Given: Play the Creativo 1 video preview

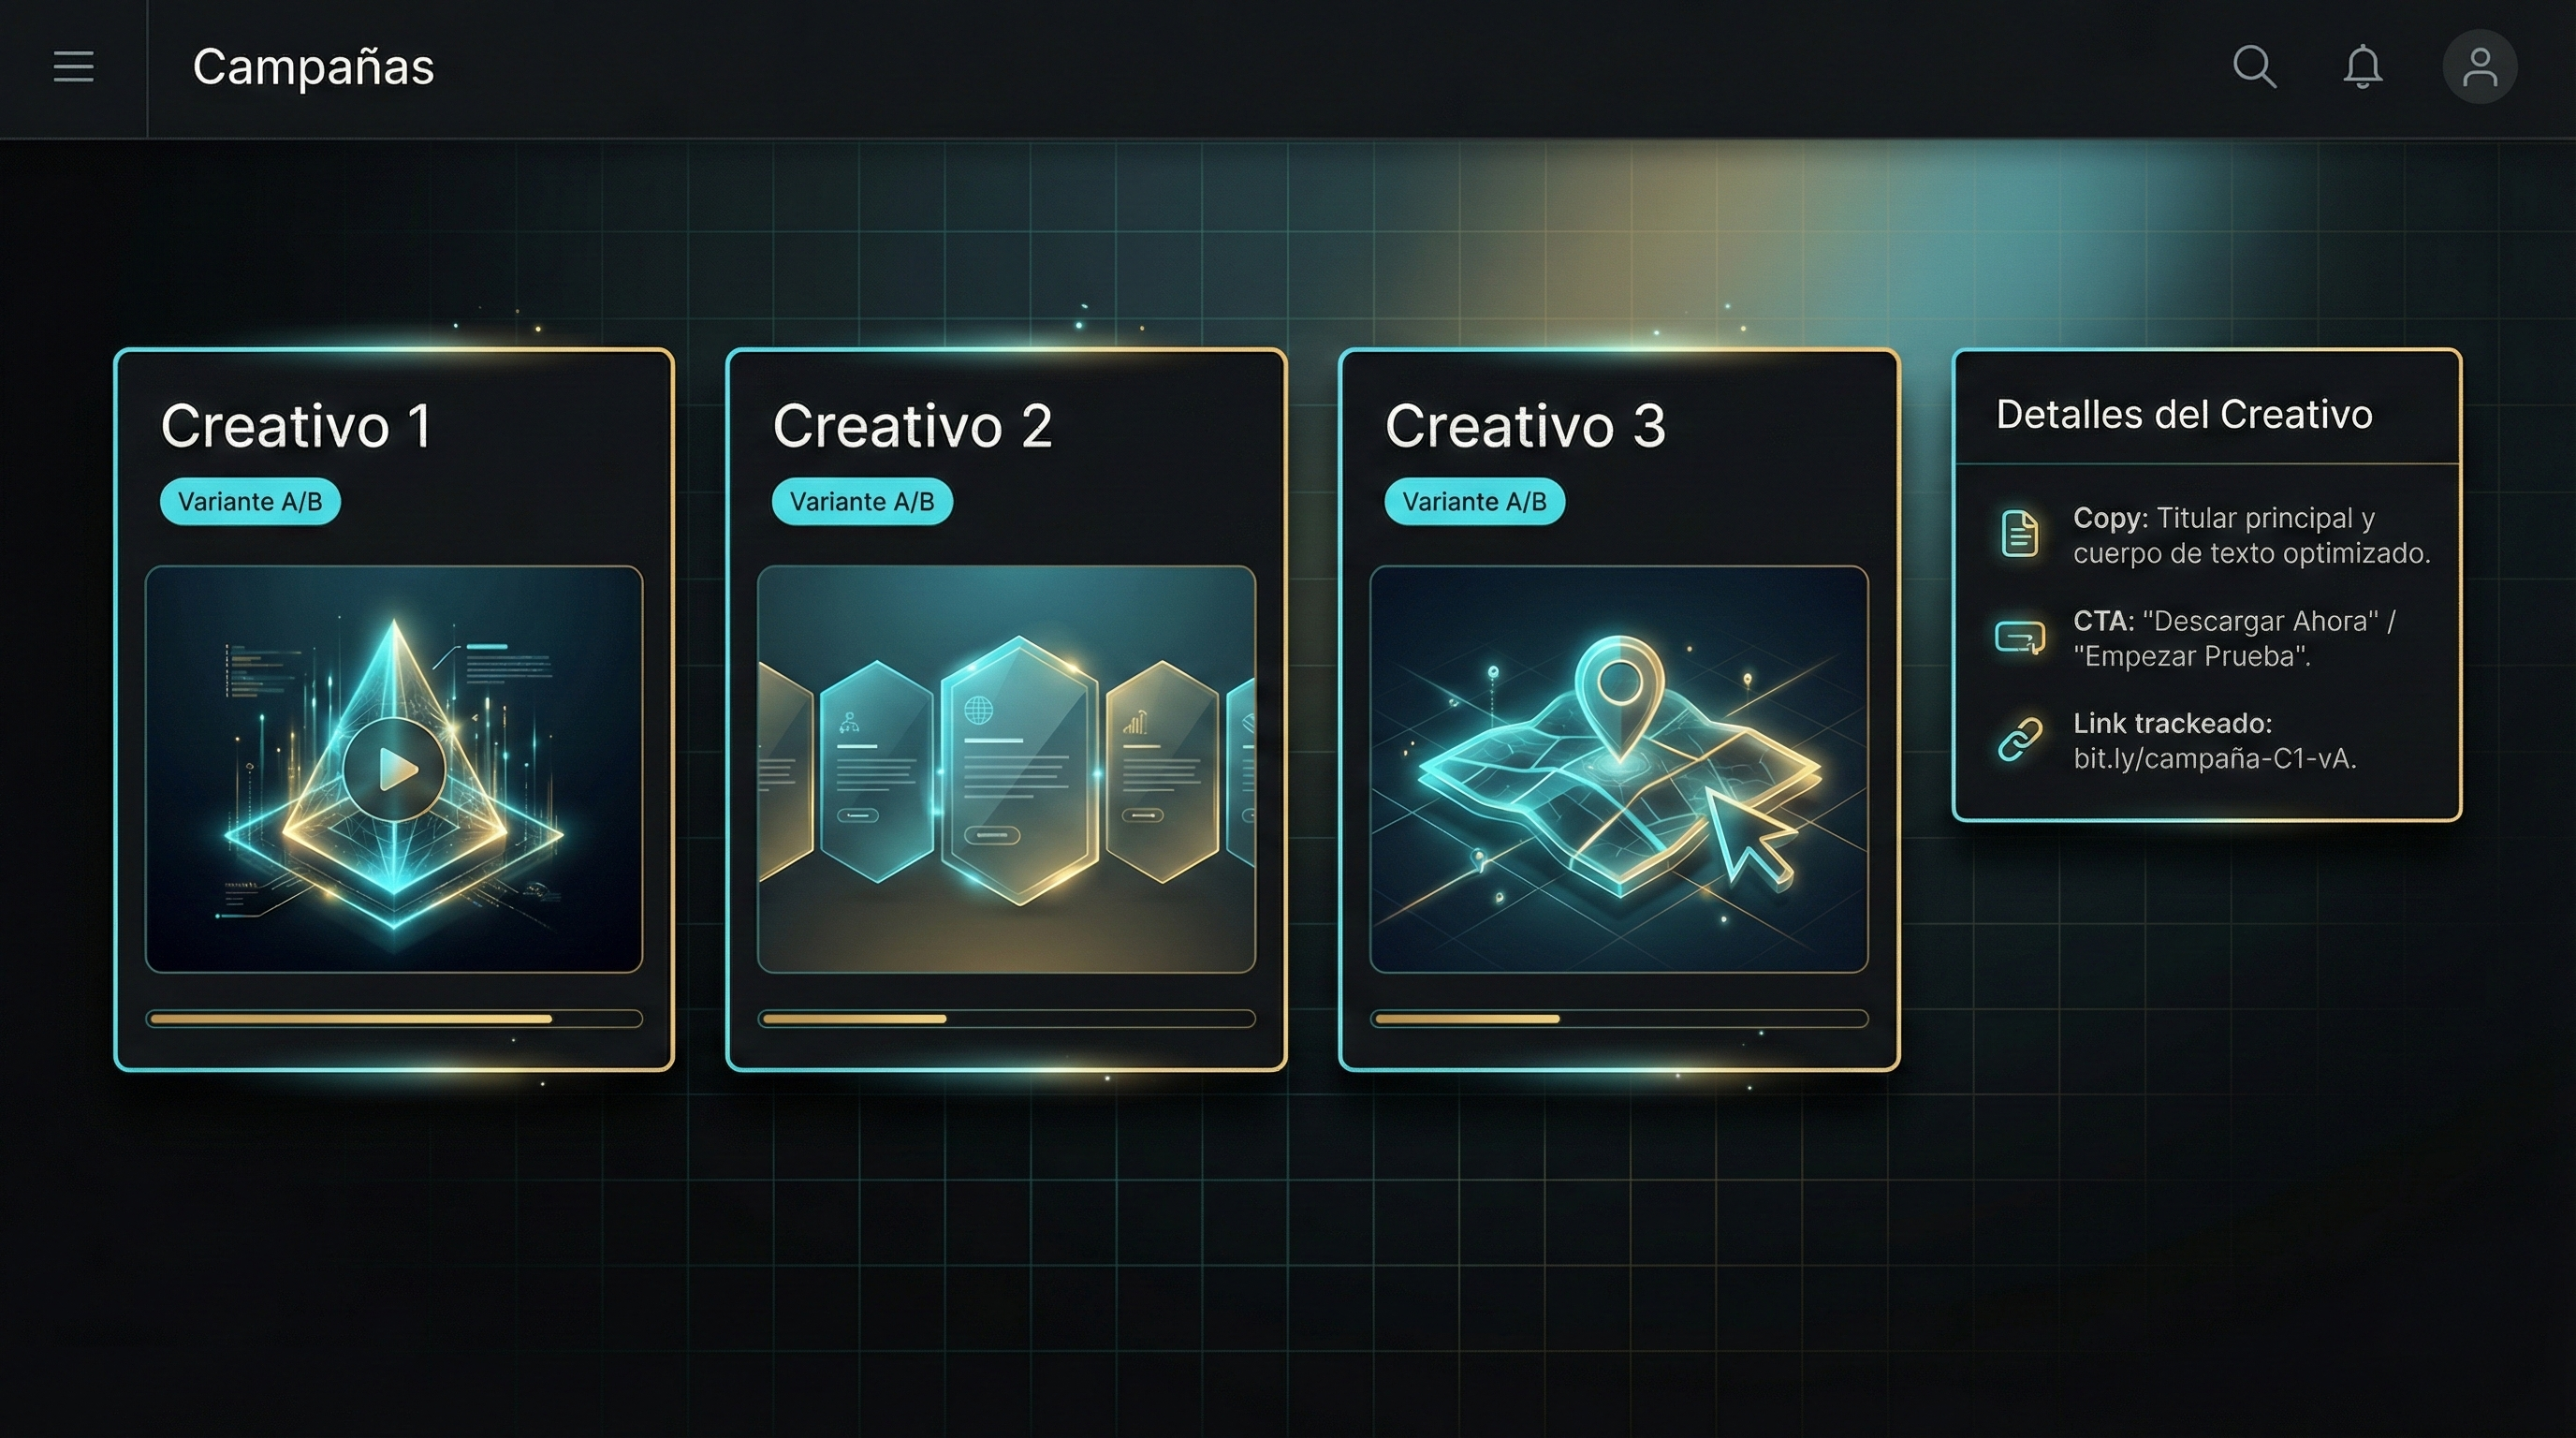Looking at the screenshot, I should [x=394, y=769].
